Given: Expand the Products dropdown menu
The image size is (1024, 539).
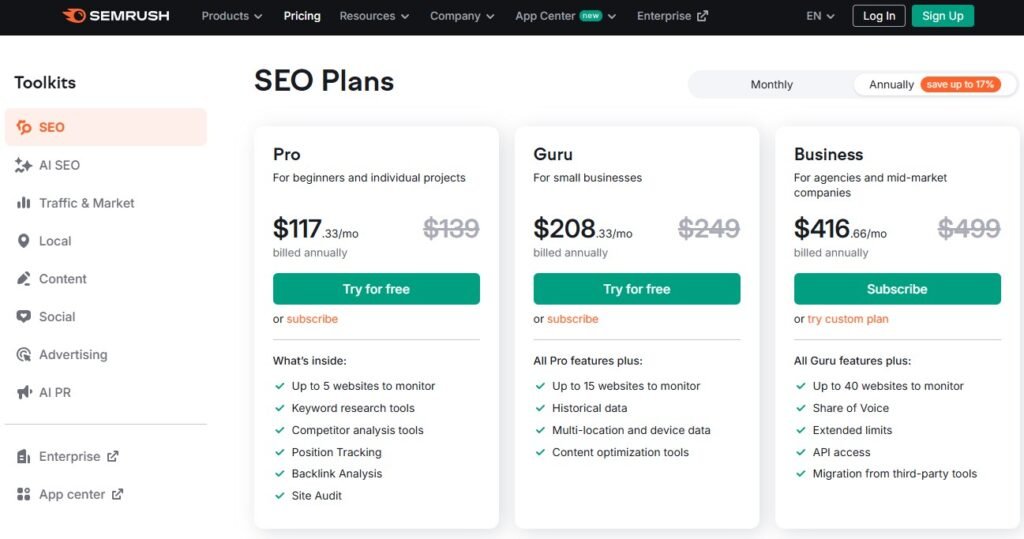Looking at the screenshot, I should click(231, 16).
